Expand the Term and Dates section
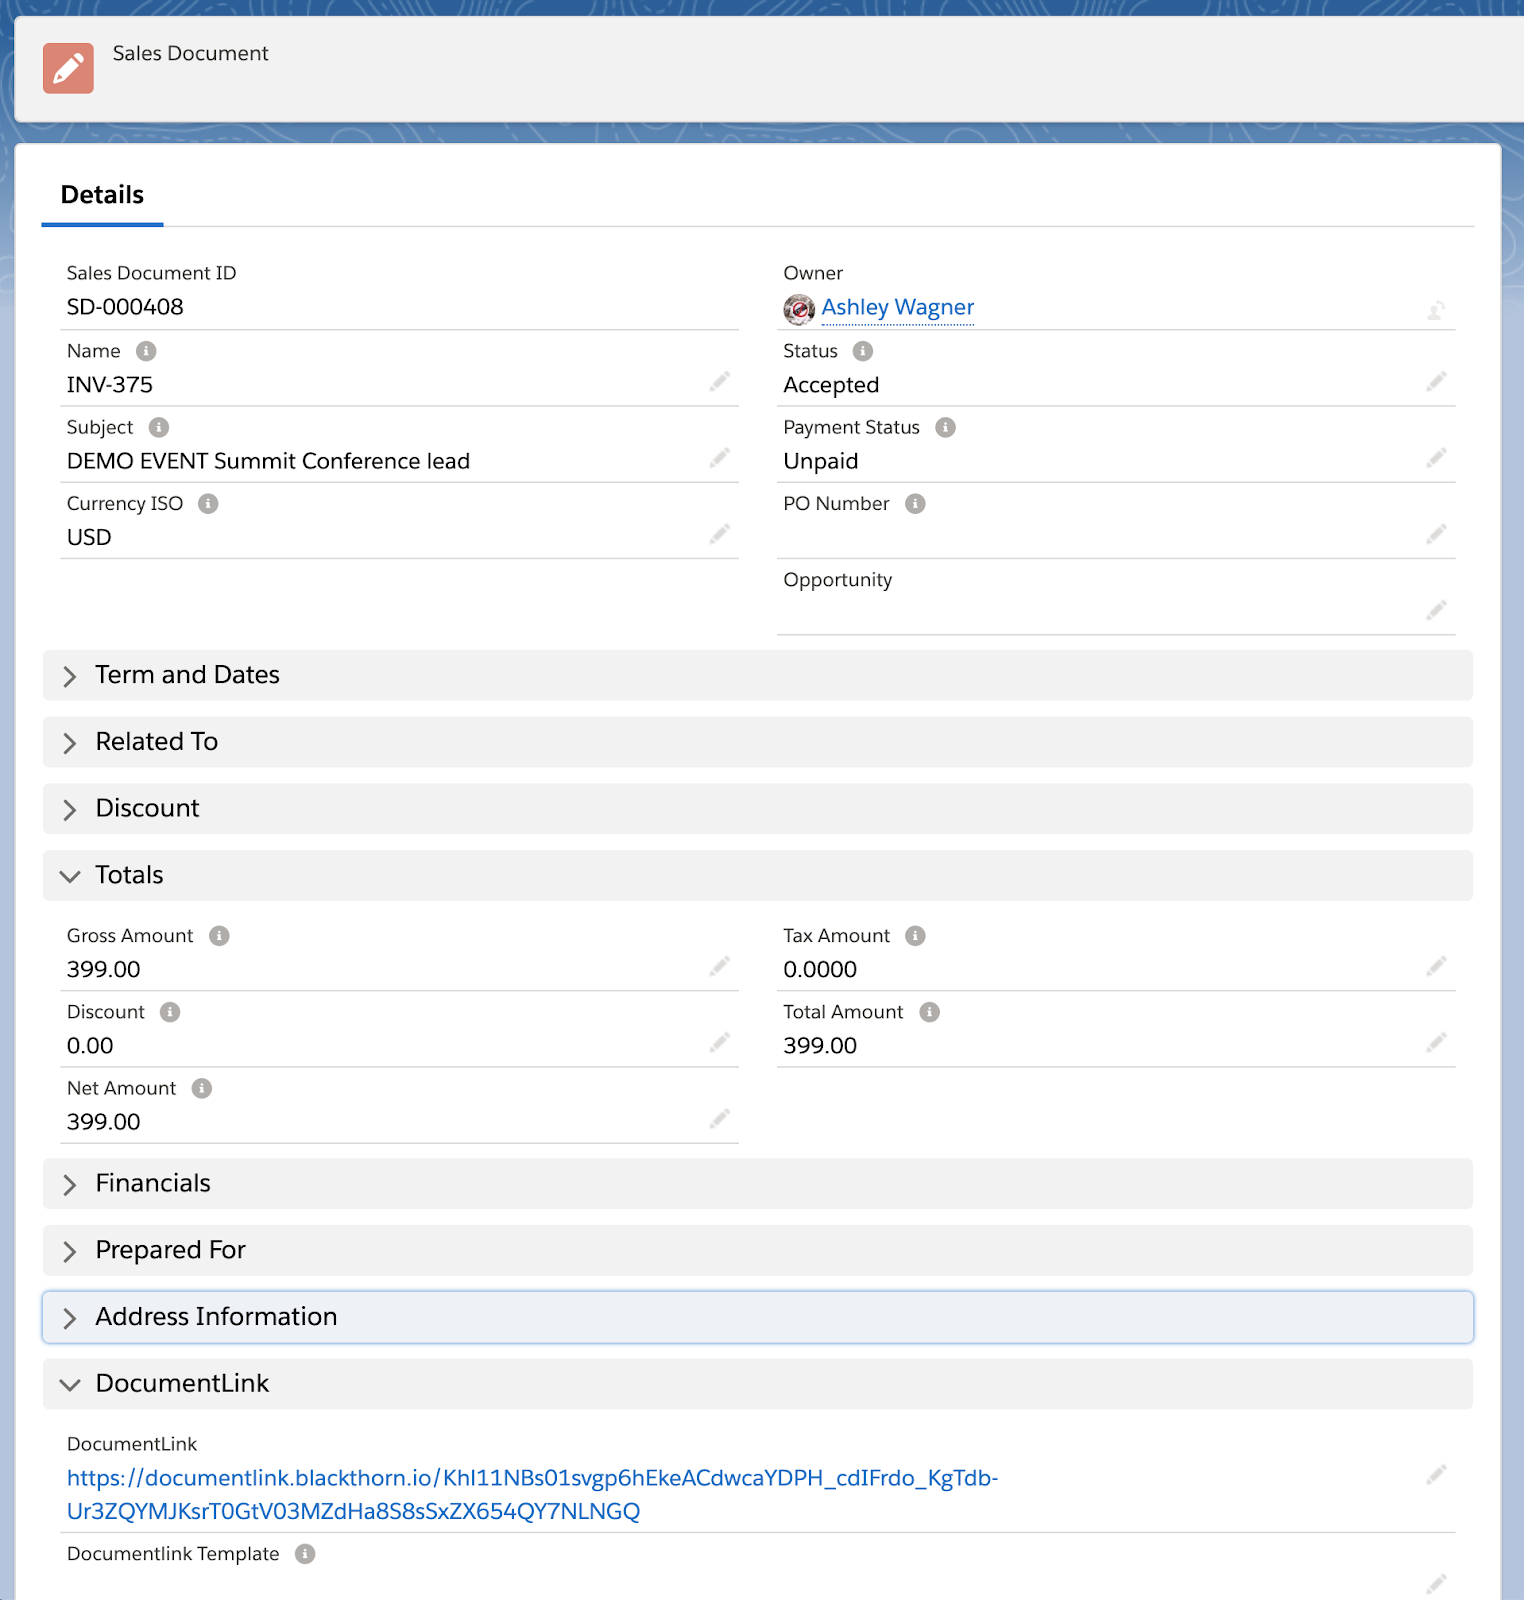 pyautogui.click(x=757, y=675)
